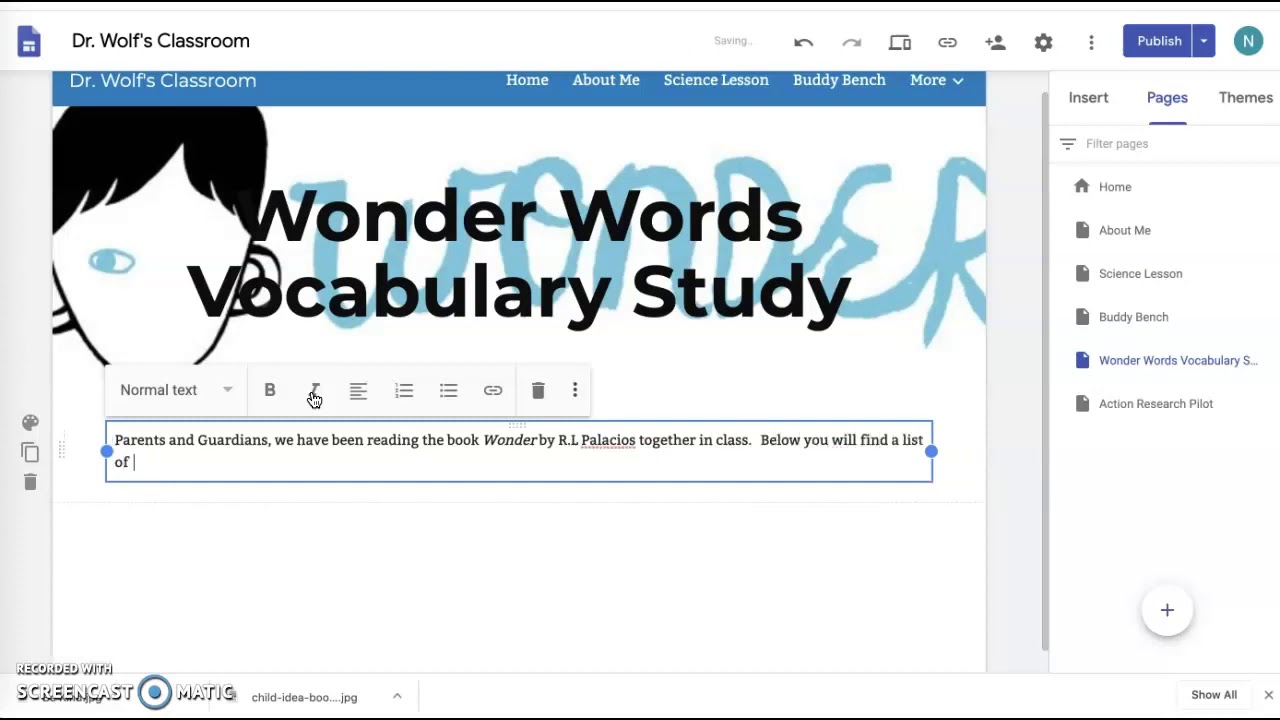
Task: Open section background palette icon
Action: [30, 423]
